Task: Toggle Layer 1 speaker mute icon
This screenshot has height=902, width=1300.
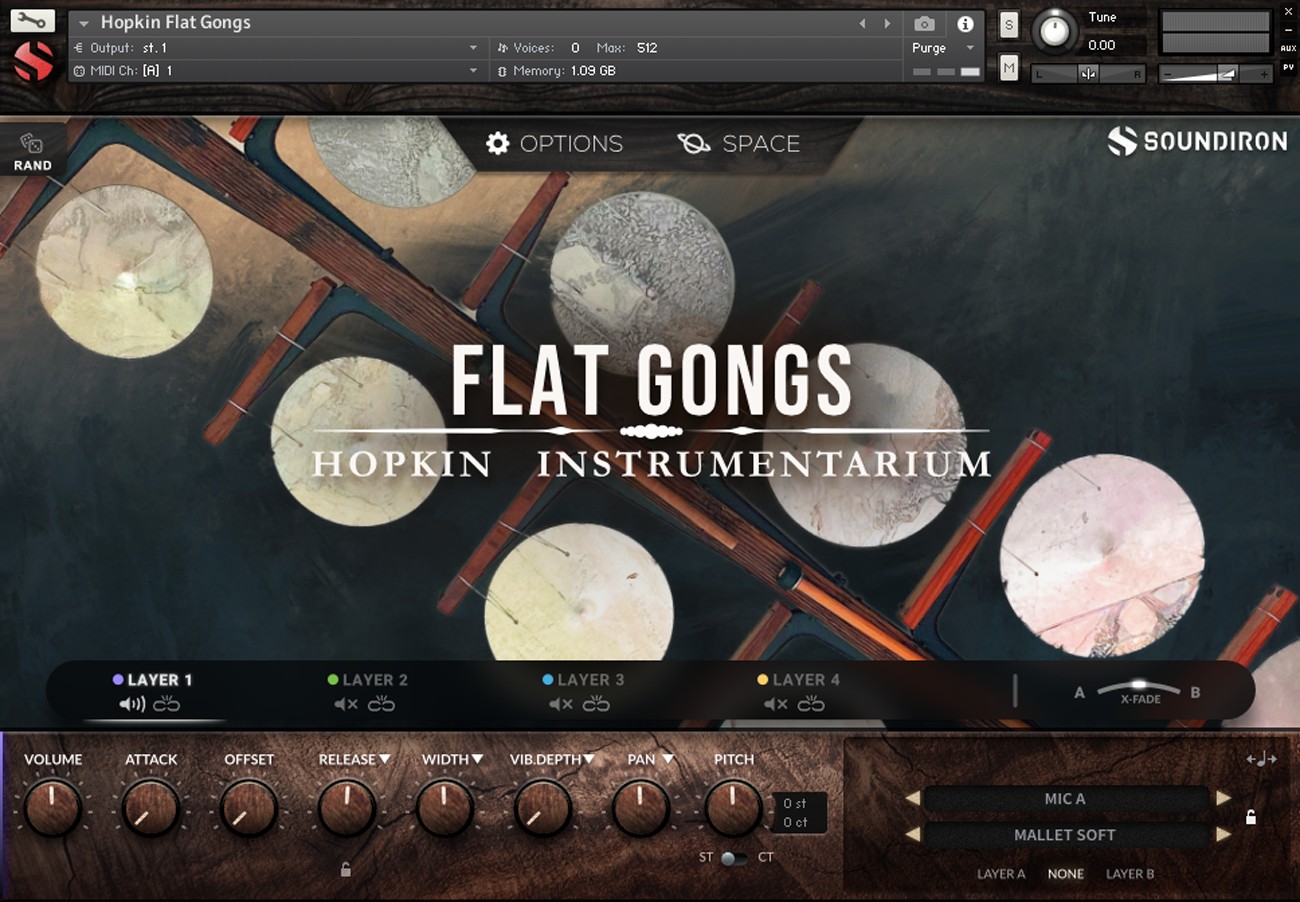Action: (132, 704)
